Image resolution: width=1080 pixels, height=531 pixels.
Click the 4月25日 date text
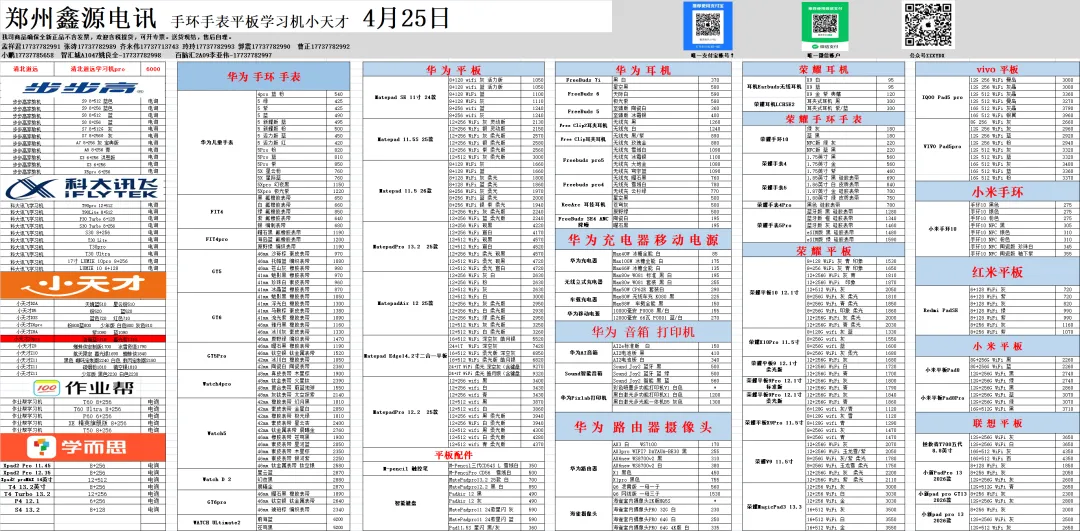click(405, 15)
